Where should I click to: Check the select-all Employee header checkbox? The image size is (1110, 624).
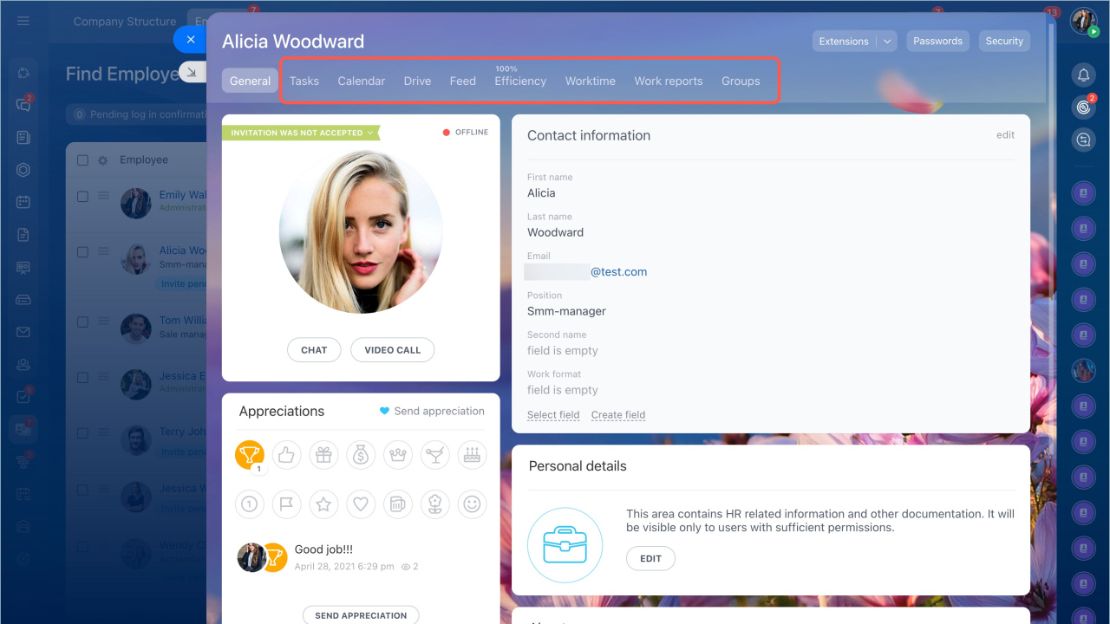(83, 160)
